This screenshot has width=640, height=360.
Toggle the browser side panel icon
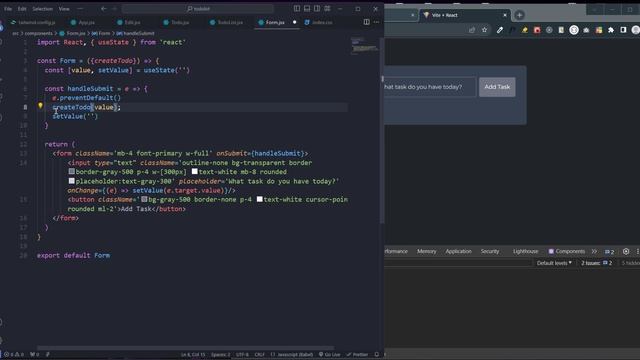click(x=623, y=30)
